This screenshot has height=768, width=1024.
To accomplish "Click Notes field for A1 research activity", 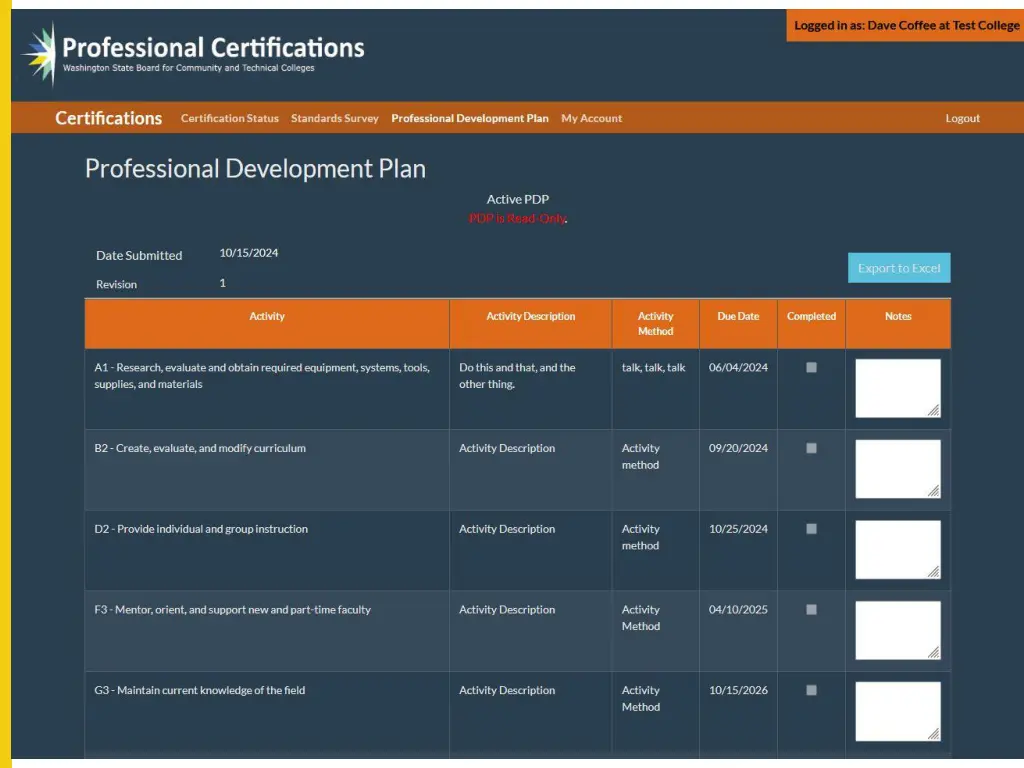I will 898,388.
